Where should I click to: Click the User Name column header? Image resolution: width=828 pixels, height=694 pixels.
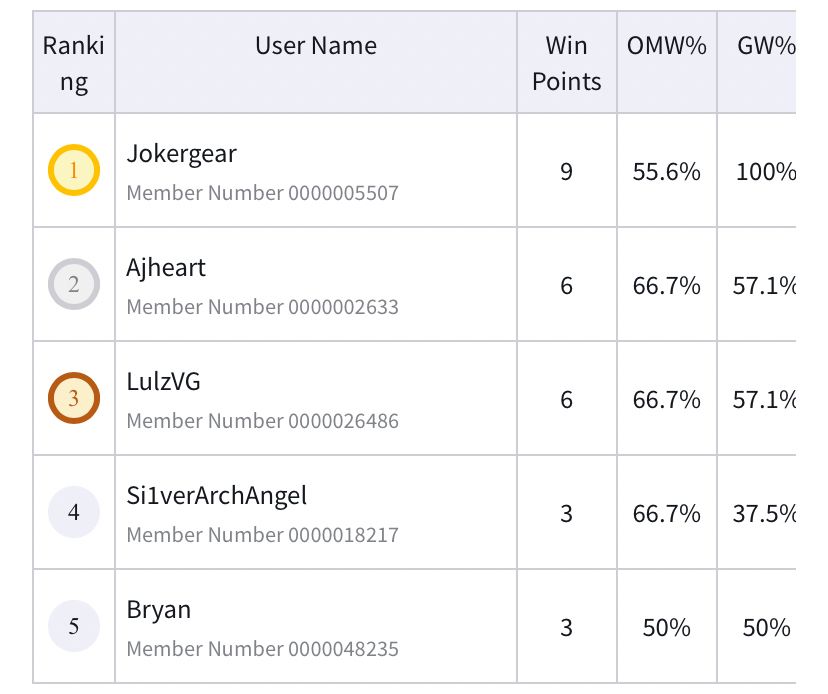[x=316, y=45]
